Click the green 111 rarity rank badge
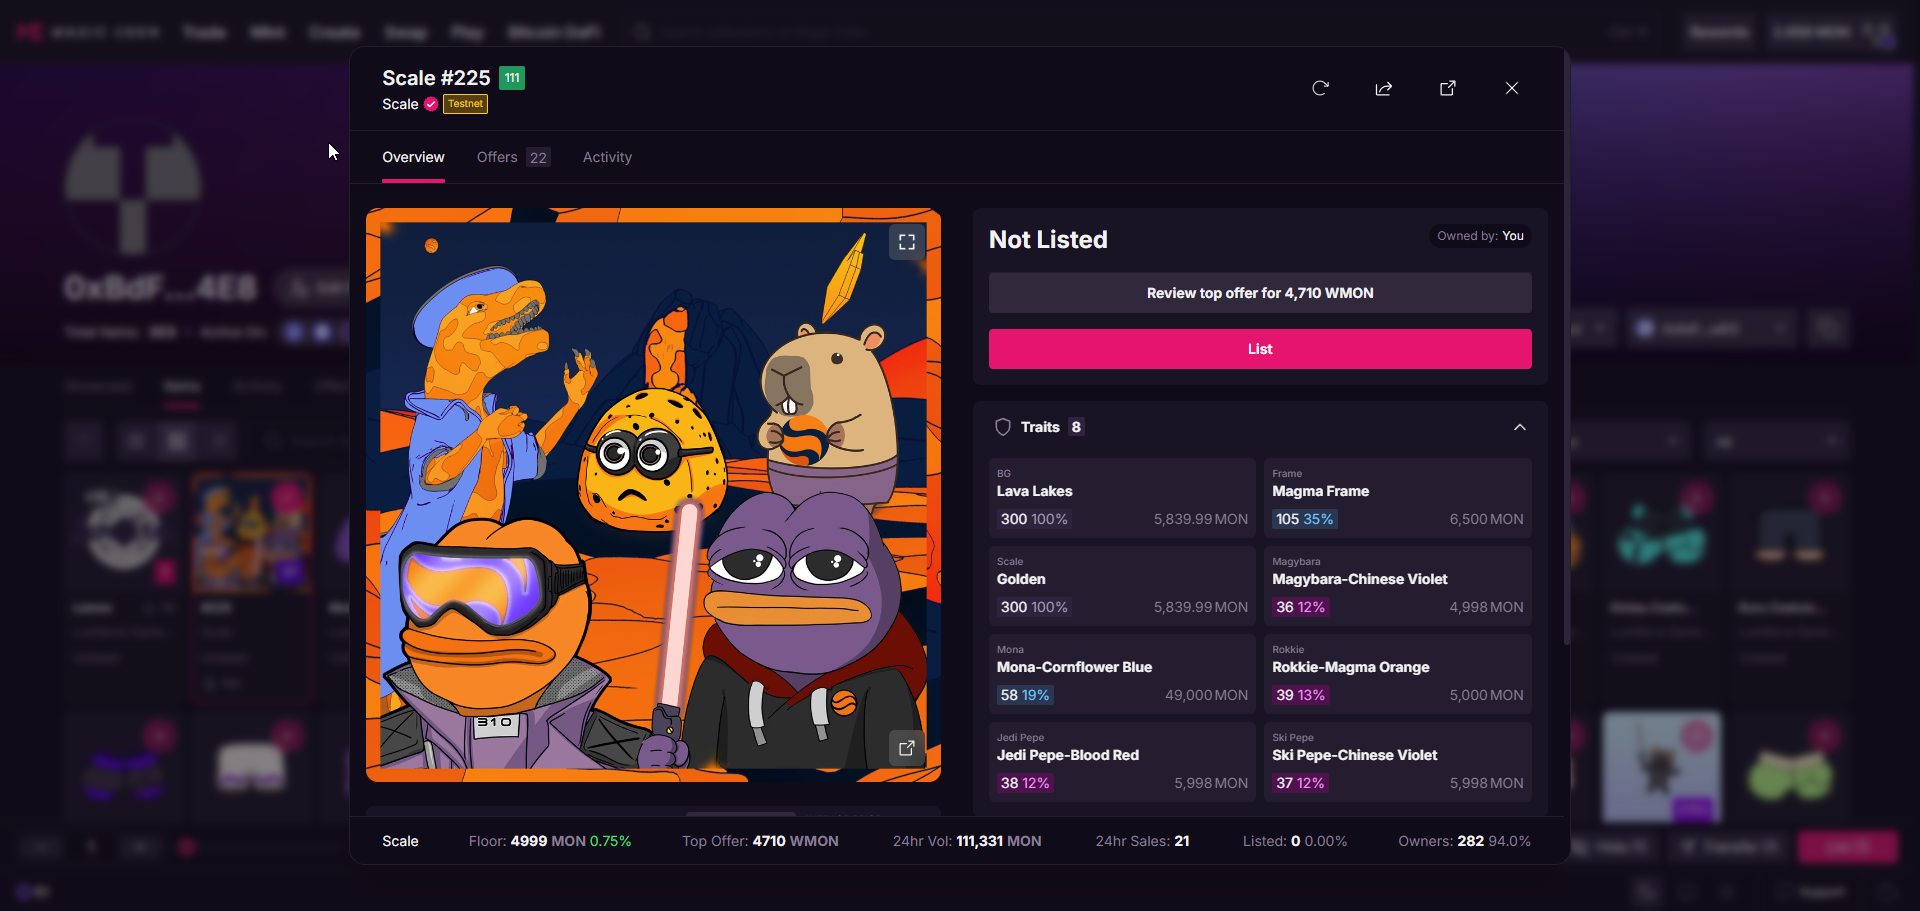The image size is (1920, 911). coord(512,78)
